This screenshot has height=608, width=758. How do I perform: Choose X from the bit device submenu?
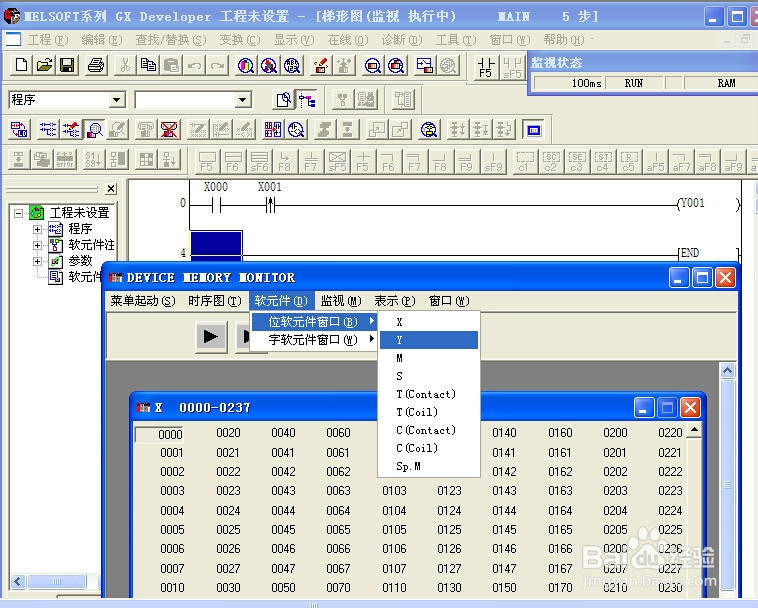click(429, 322)
